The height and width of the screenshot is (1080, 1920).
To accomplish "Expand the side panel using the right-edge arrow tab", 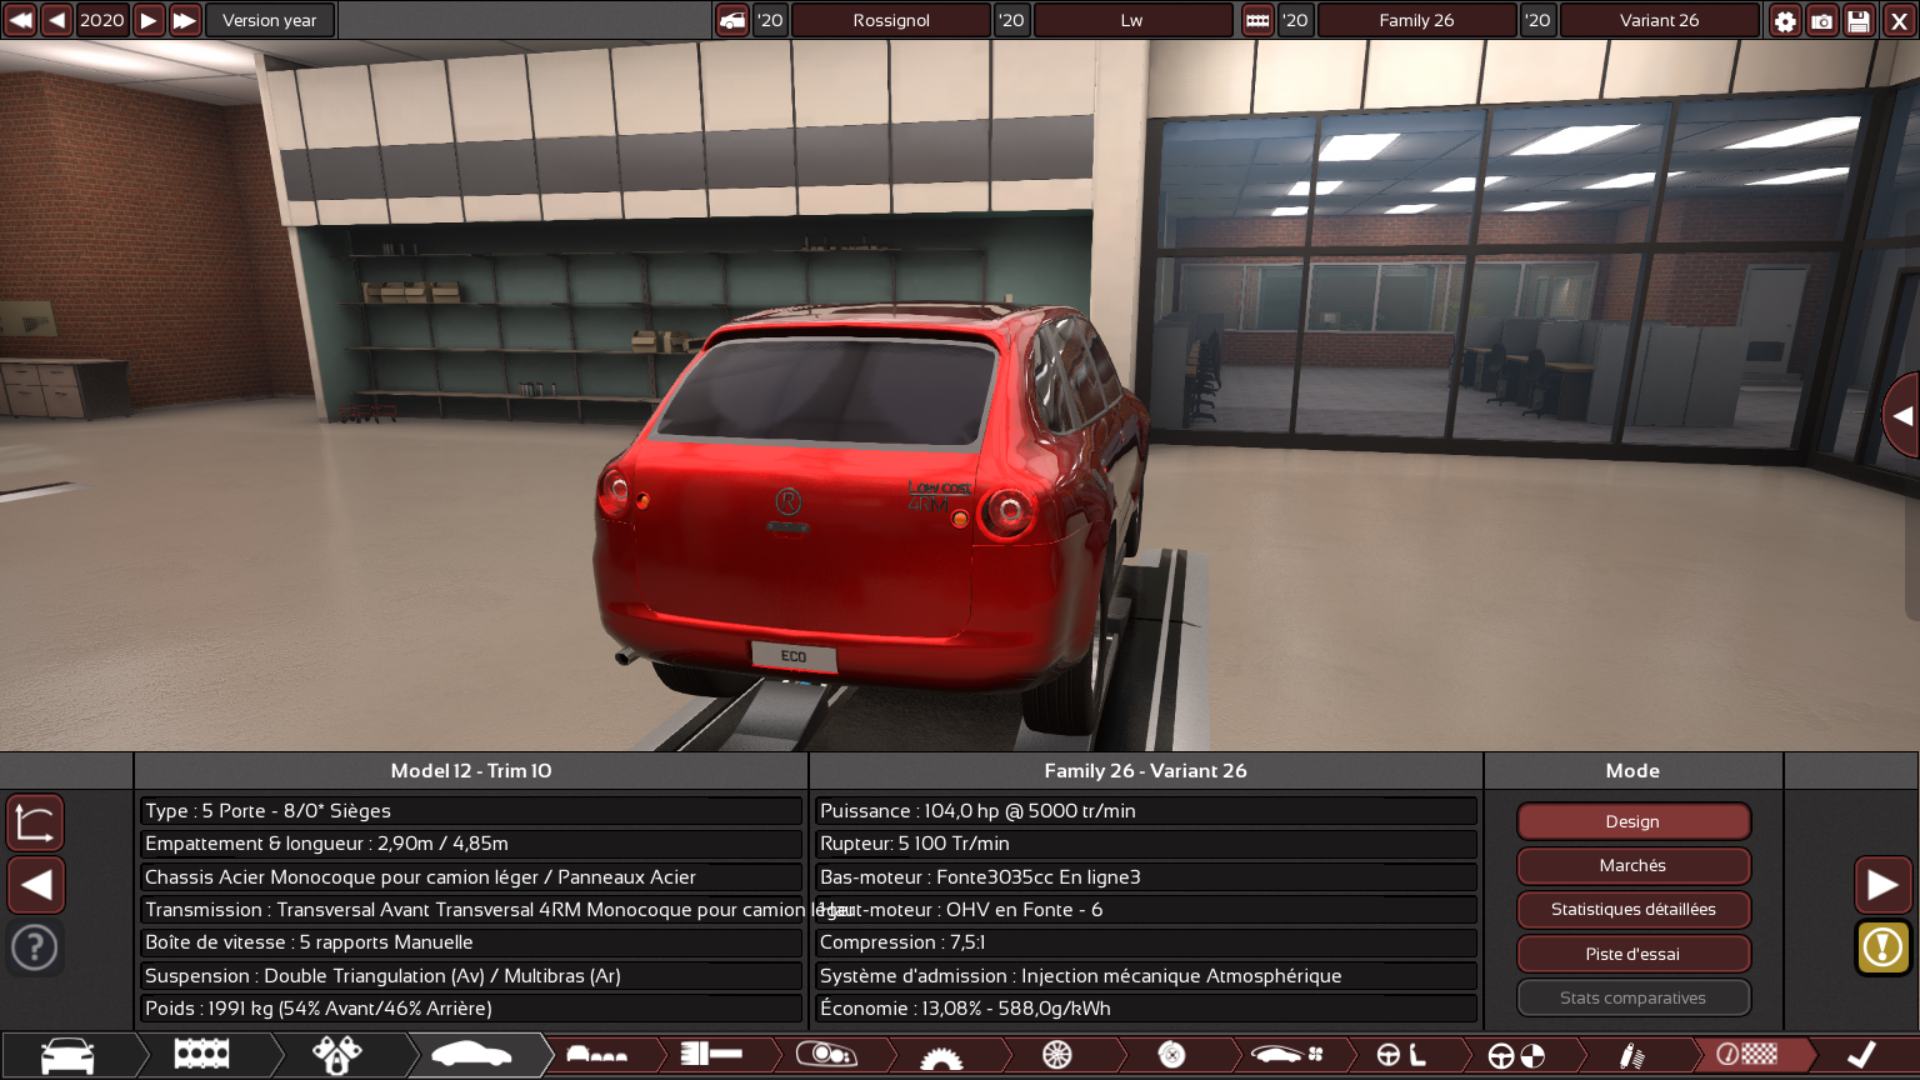I will point(1902,416).
